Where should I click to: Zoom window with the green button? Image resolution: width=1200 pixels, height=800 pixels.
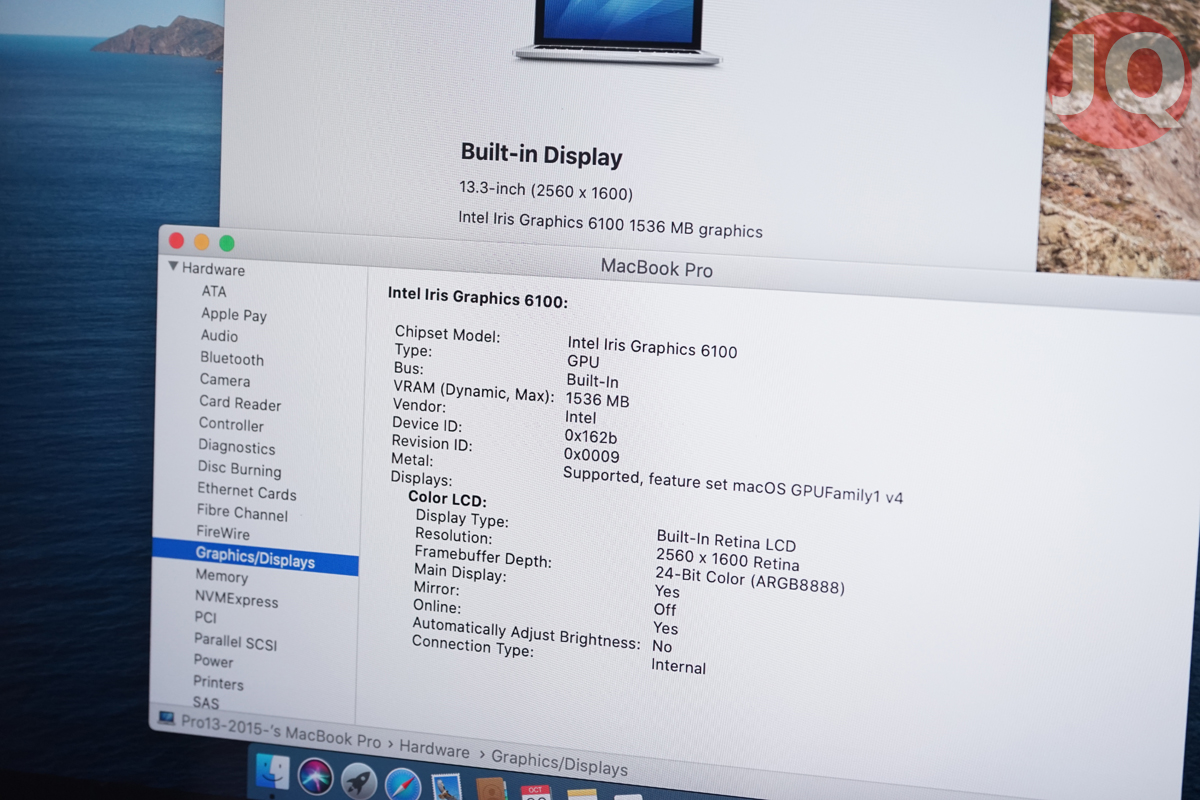pos(227,243)
